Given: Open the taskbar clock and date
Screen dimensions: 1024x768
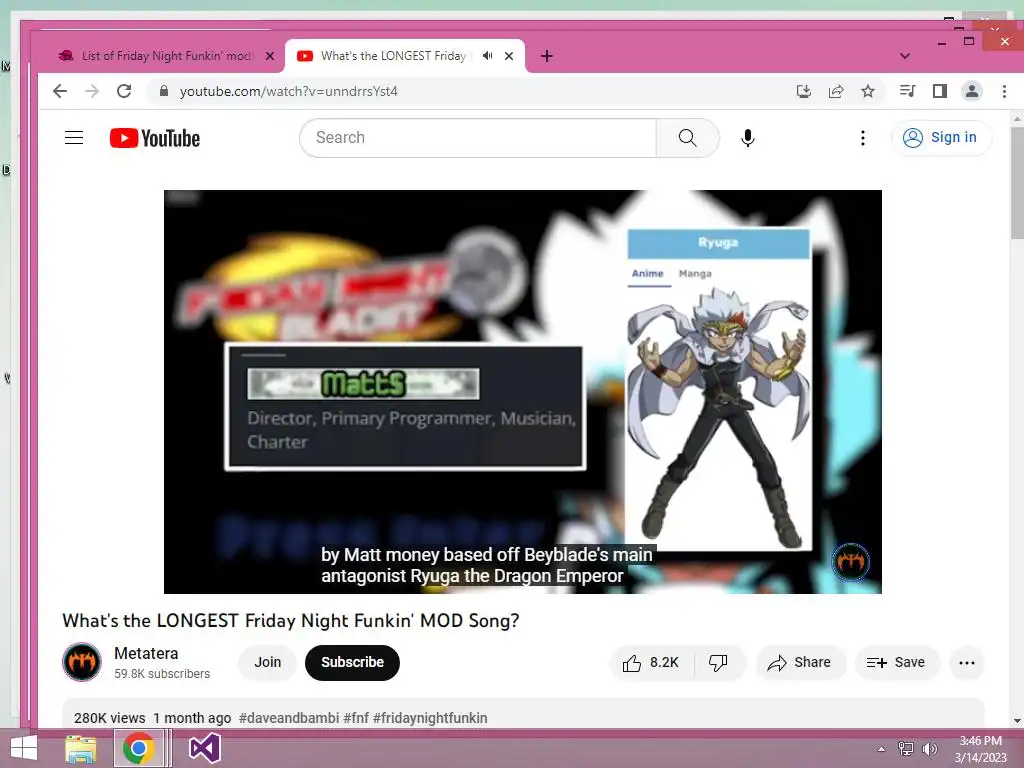Looking at the screenshot, I should (x=980, y=749).
